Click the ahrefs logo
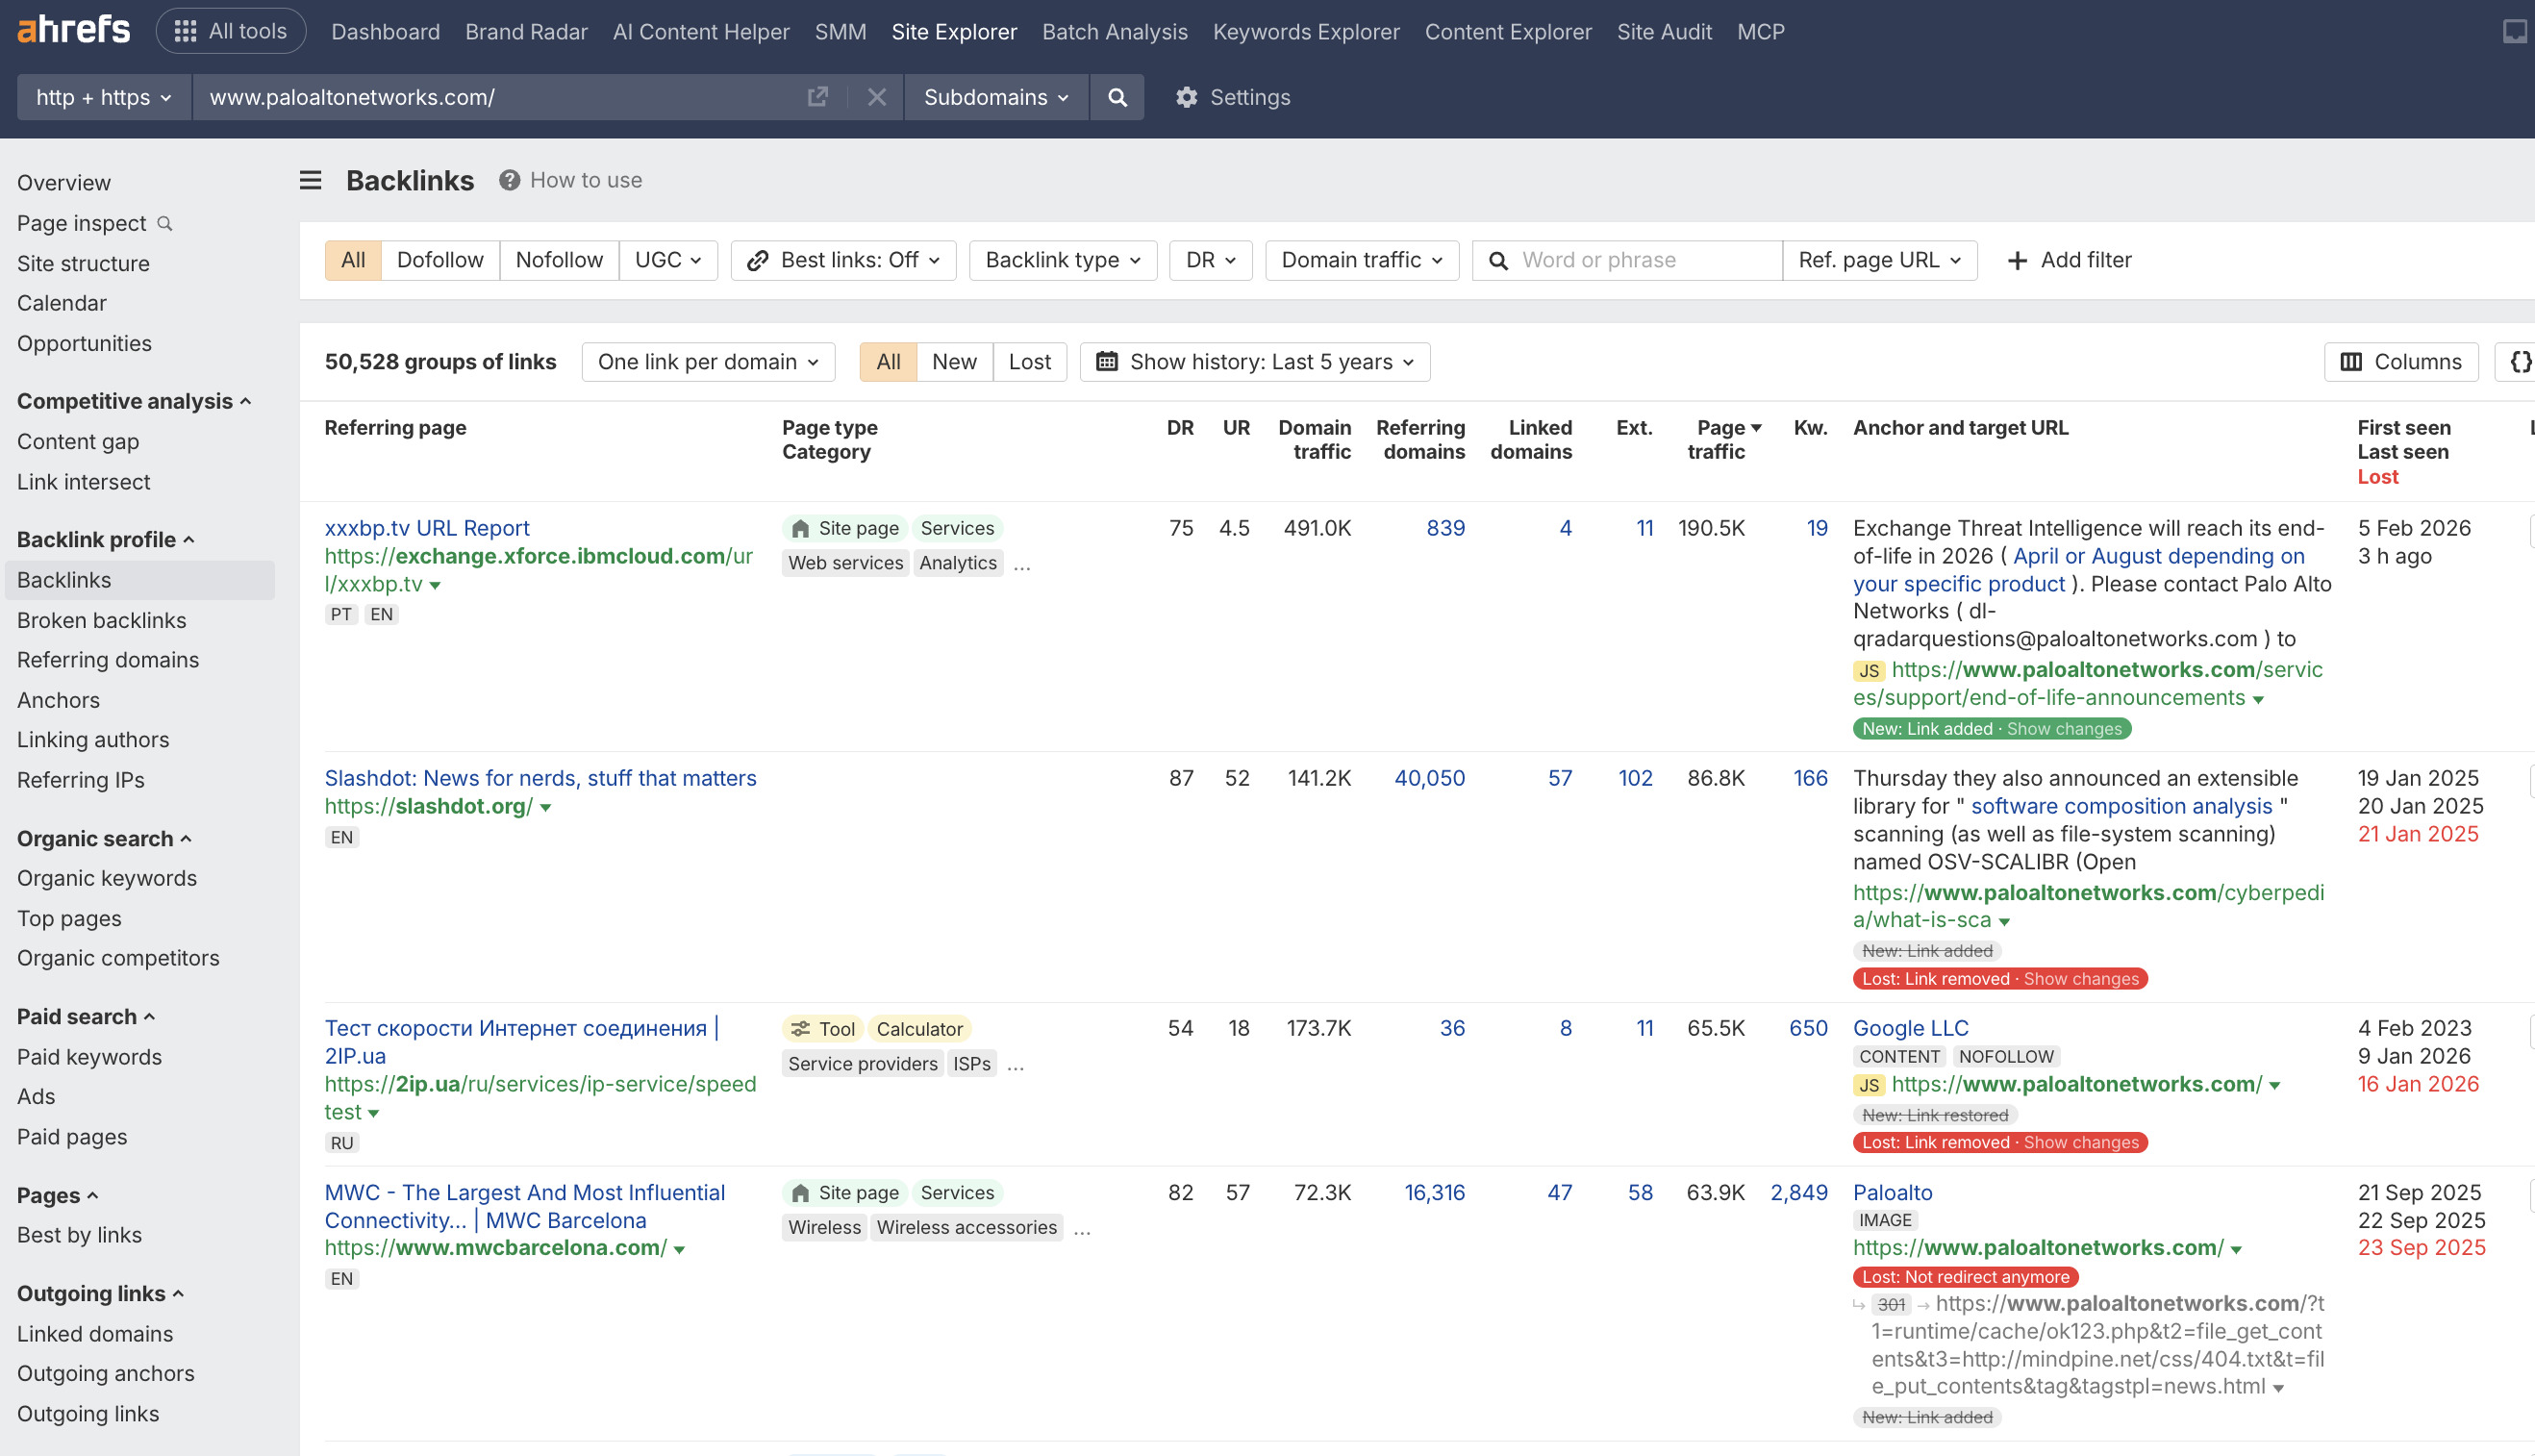This screenshot has width=2535, height=1456. click(73, 30)
